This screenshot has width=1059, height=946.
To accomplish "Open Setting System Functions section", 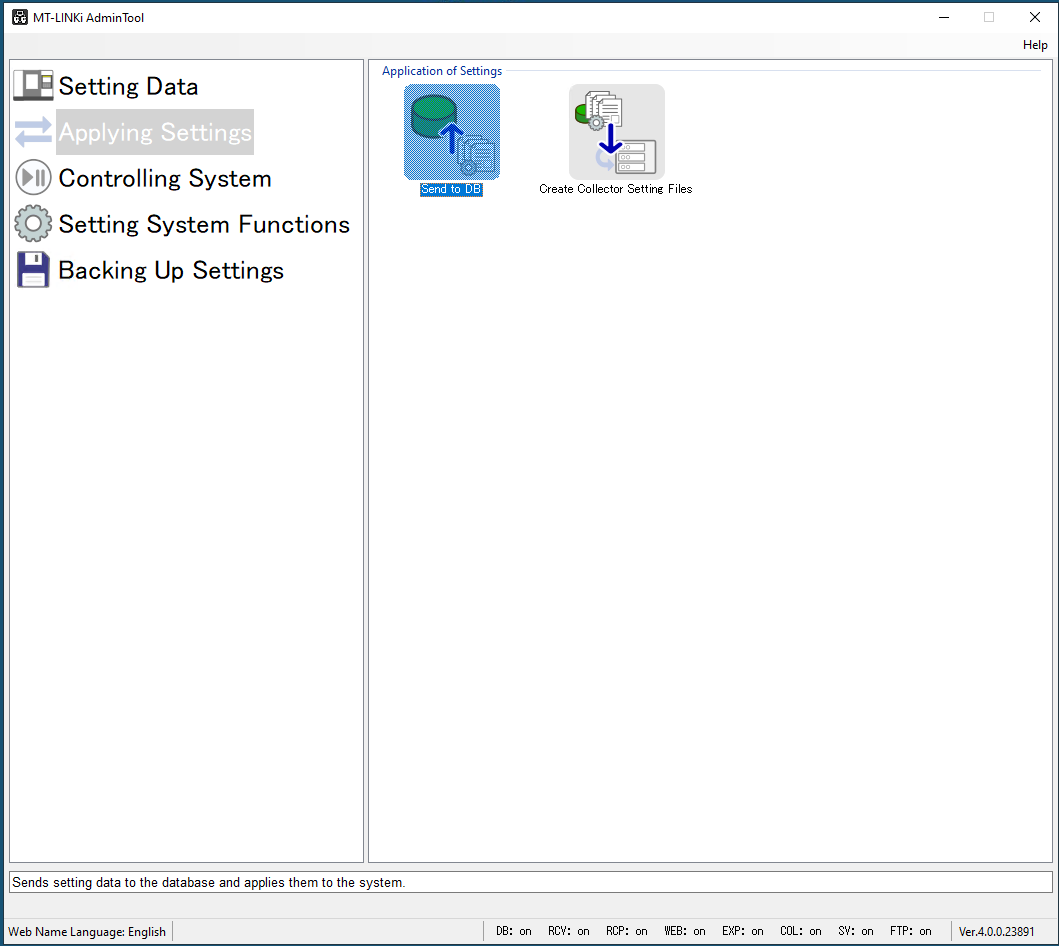I will (x=204, y=224).
